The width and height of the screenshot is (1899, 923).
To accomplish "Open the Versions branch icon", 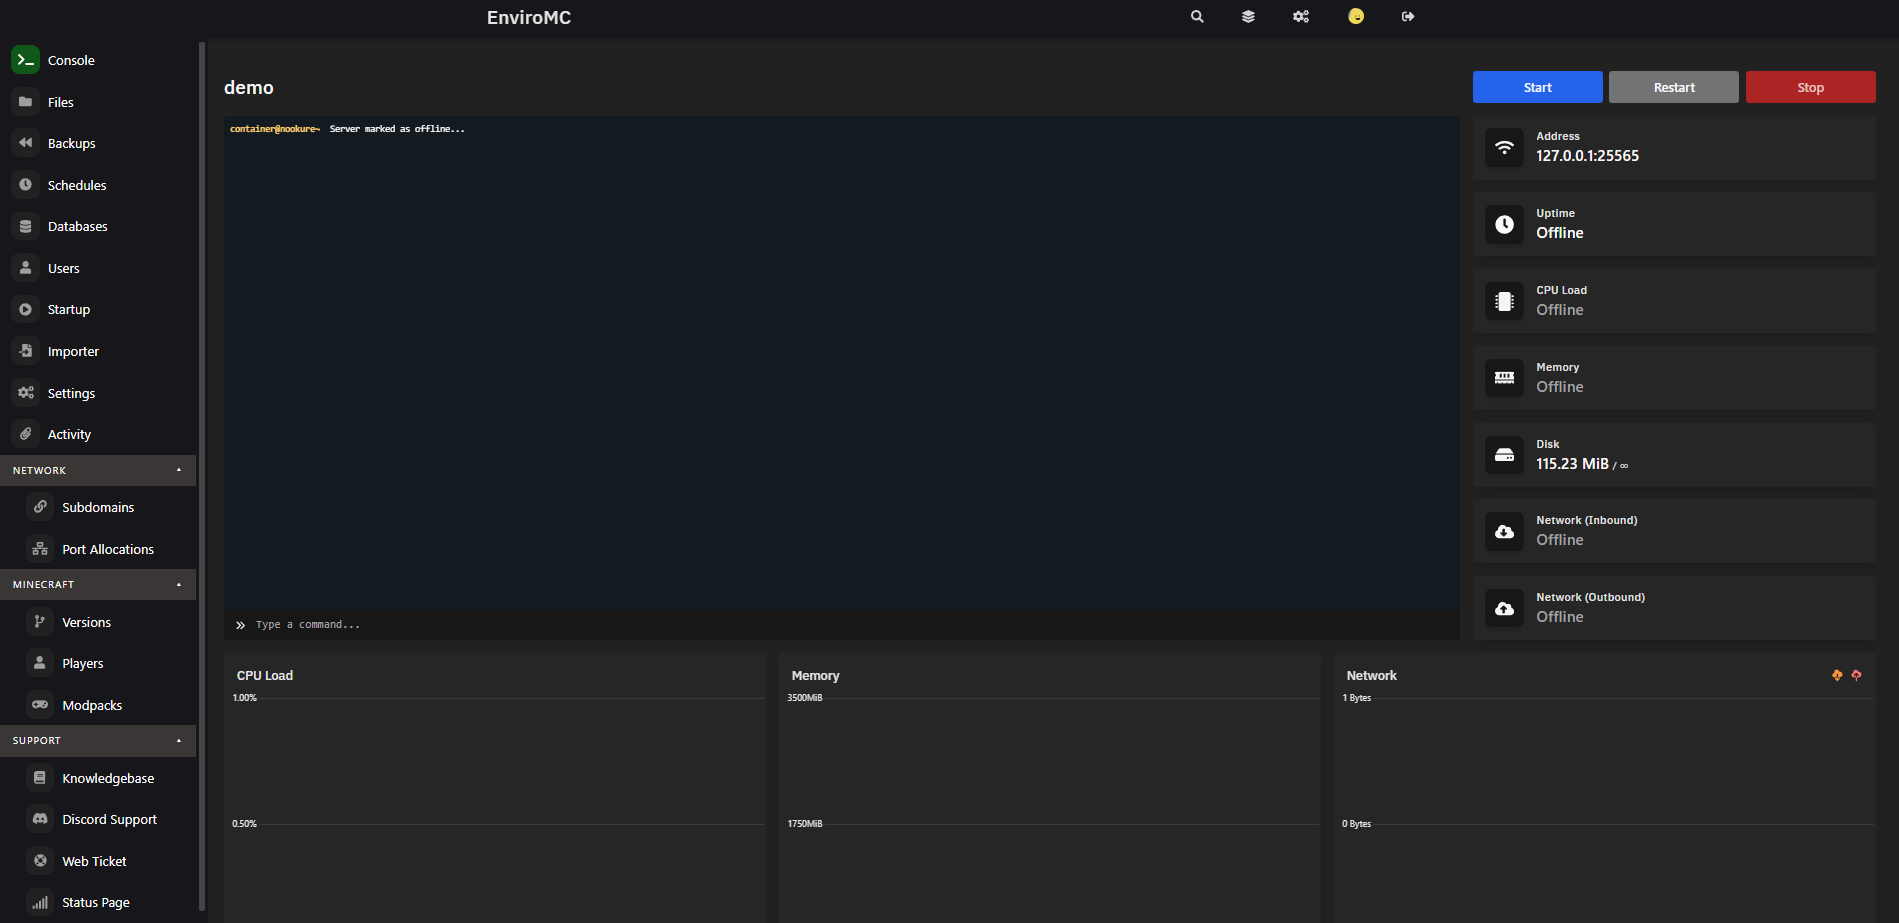I will [40, 622].
